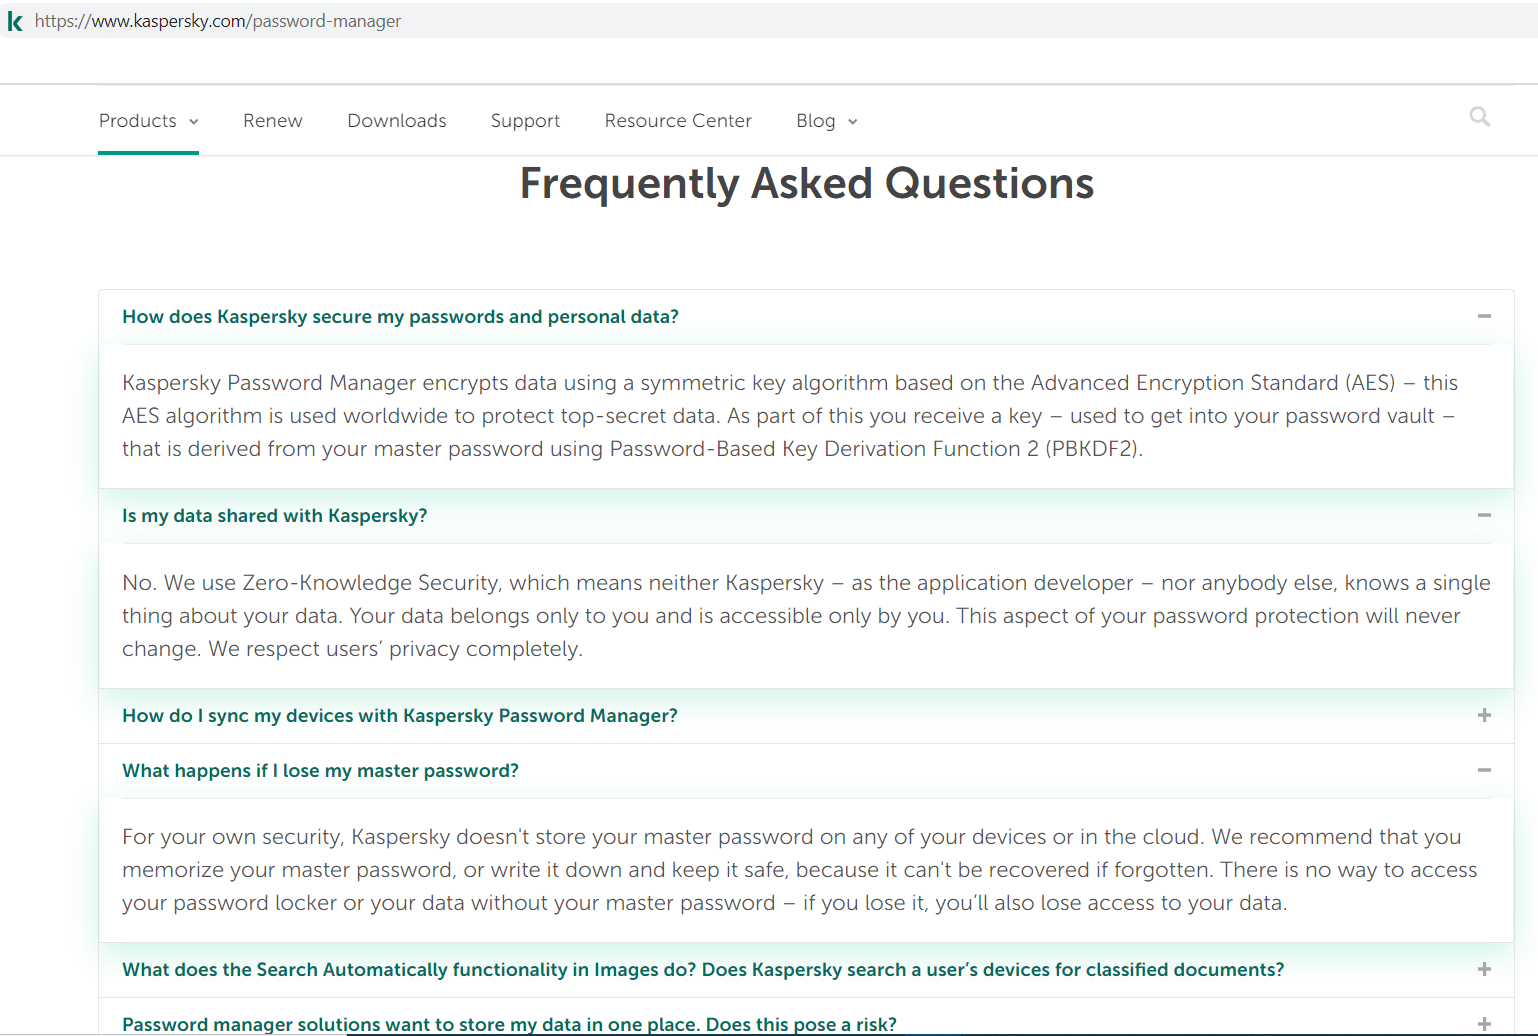This screenshot has height=1036, width=1538.
Task: Go to the Renew menu item
Action: tap(272, 121)
